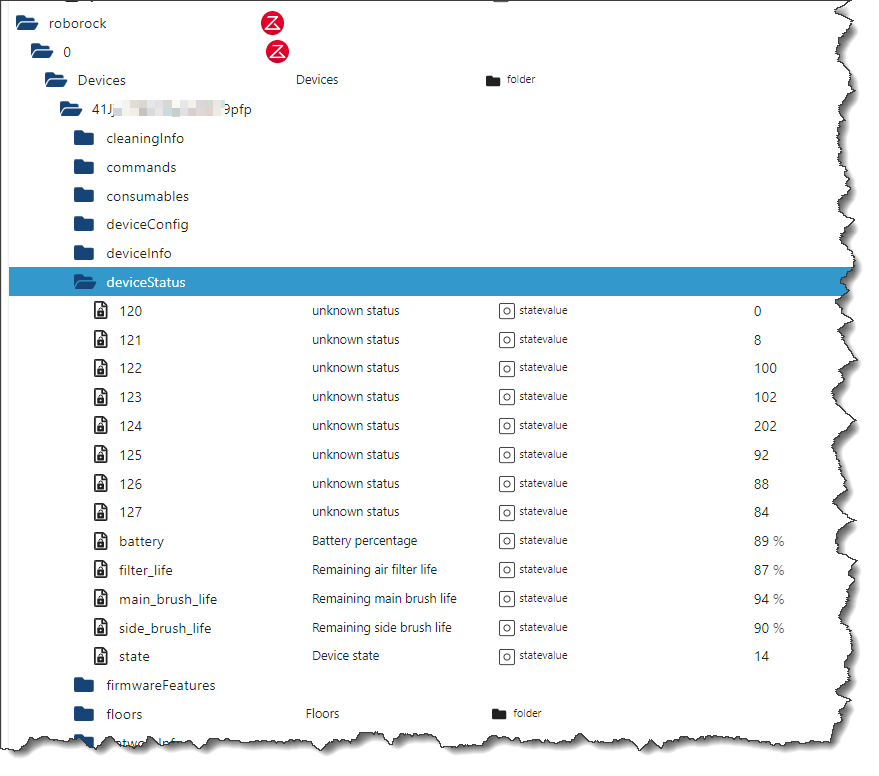The image size is (879, 776).
Task: Click the filter_life value 87 %
Action: 769,570
